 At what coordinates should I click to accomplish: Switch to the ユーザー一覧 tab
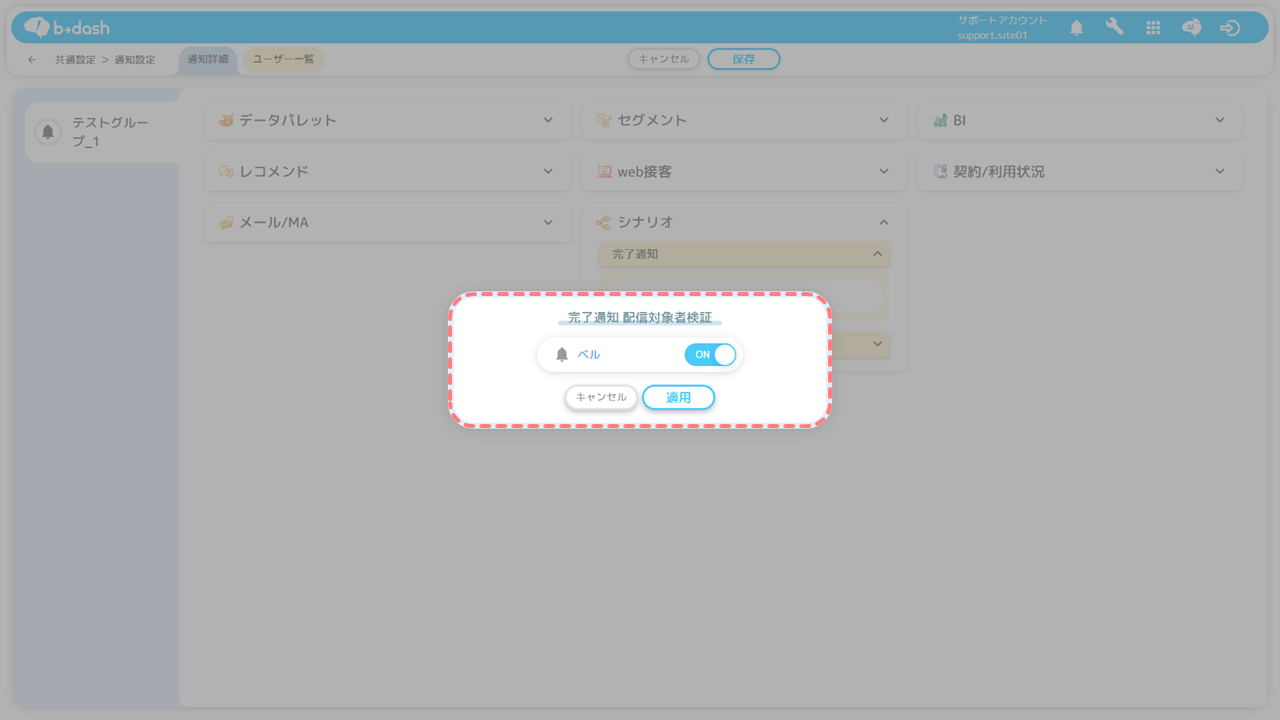point(283,60)
